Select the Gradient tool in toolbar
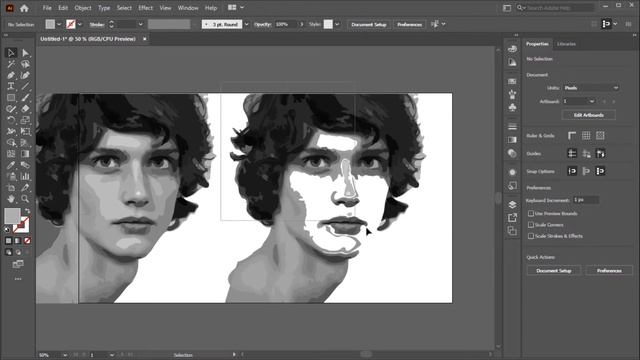This screenshot has width=640, height=360. (x=25, y=154)
